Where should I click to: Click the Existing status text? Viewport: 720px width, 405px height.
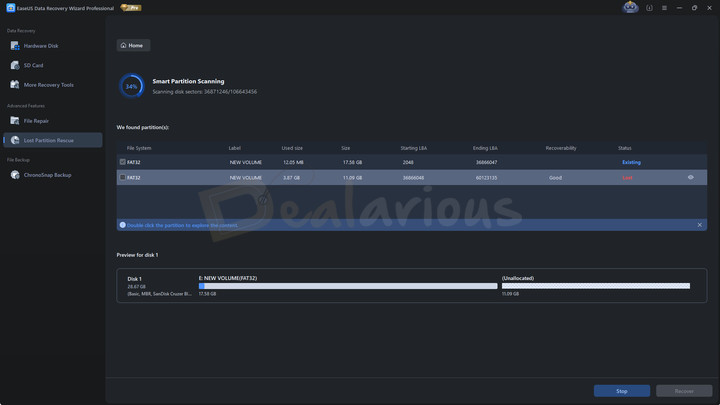(631, 162)
